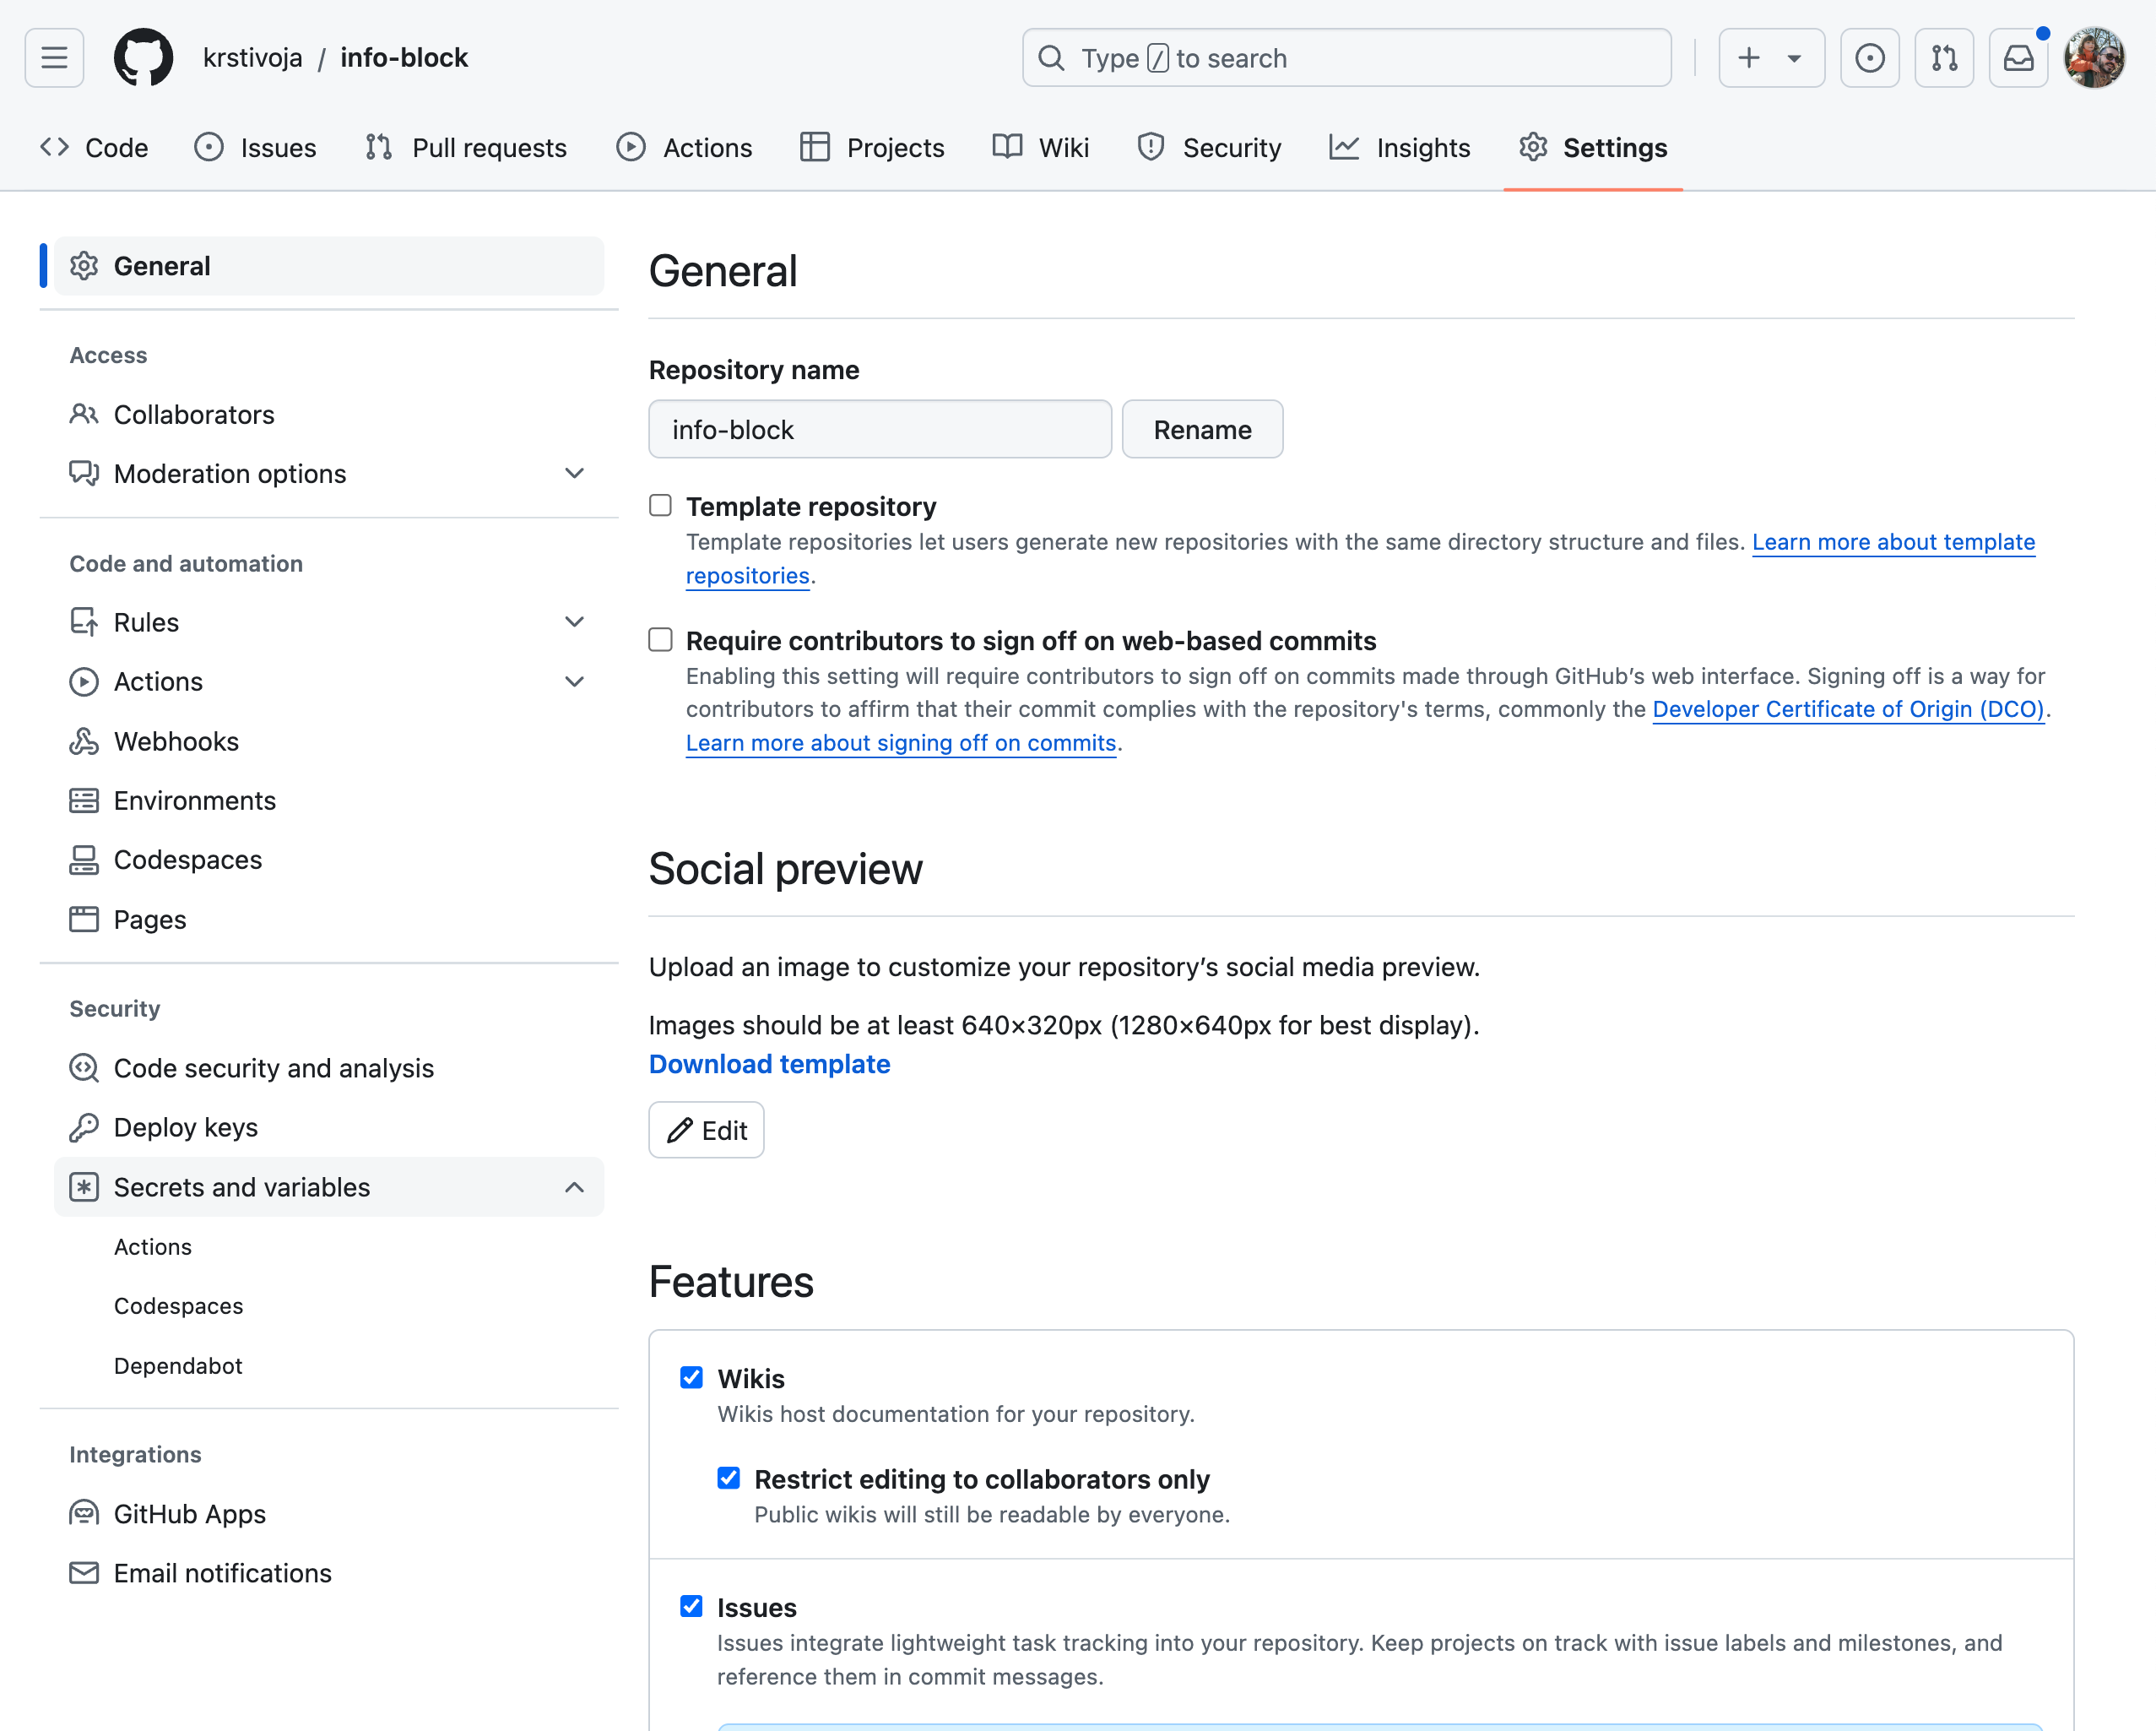This screenshot has height=1731, width=2156.
Task: Click the Type / to search box
Action: coord(1346,58)
